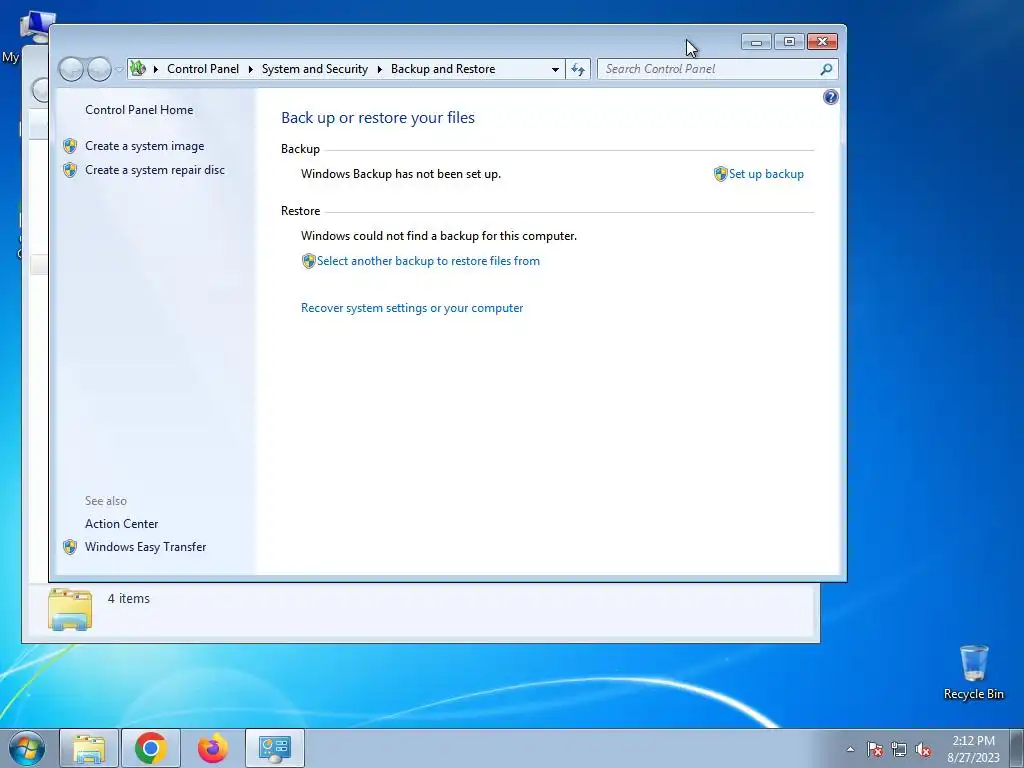Click the folder icon in background window details pane
Viewport: 1024px width, 768px height.
(70, 609)
